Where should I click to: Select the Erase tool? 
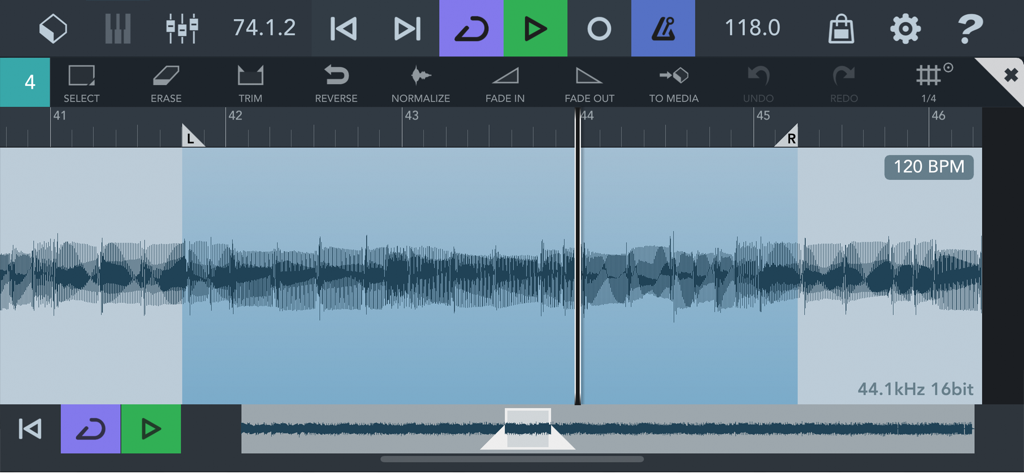tap(166, 83)
